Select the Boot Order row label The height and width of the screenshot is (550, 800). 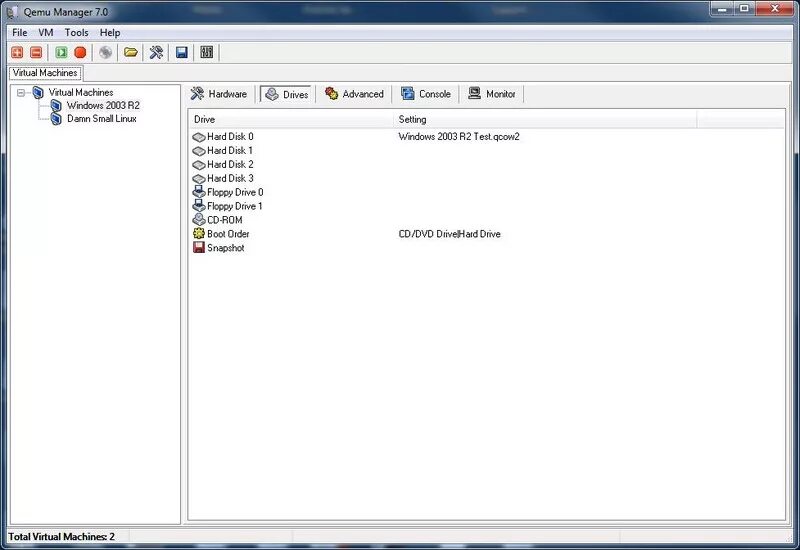[x=228, y=234]
